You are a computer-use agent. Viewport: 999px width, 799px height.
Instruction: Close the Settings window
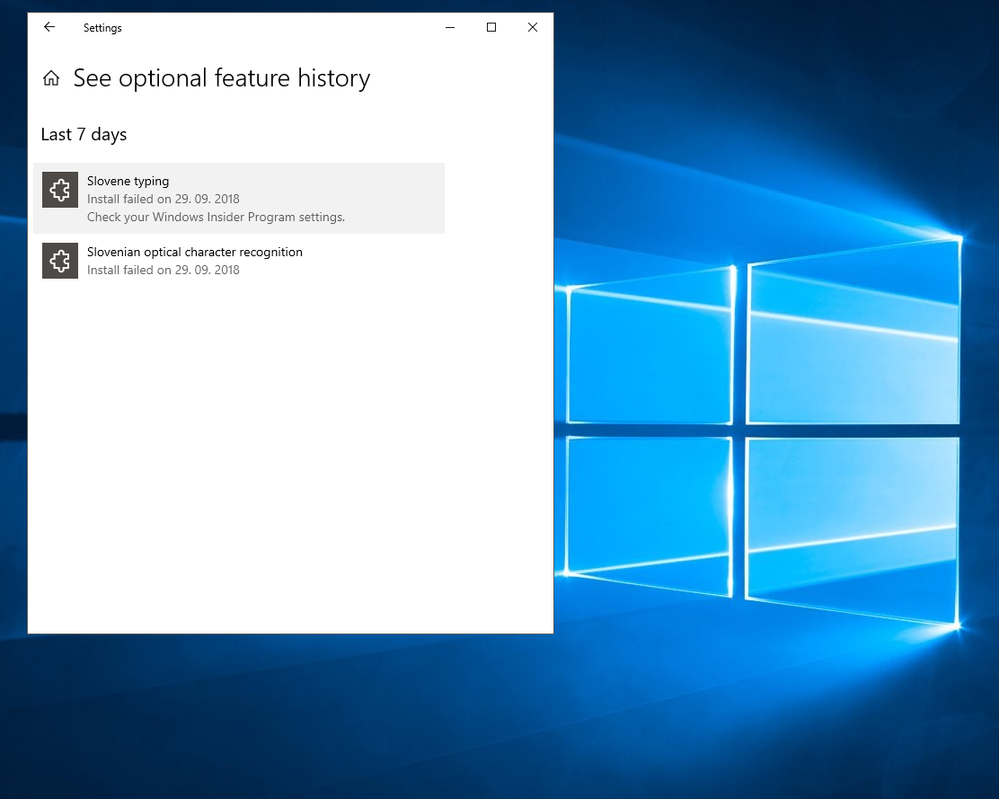(533, 27)
